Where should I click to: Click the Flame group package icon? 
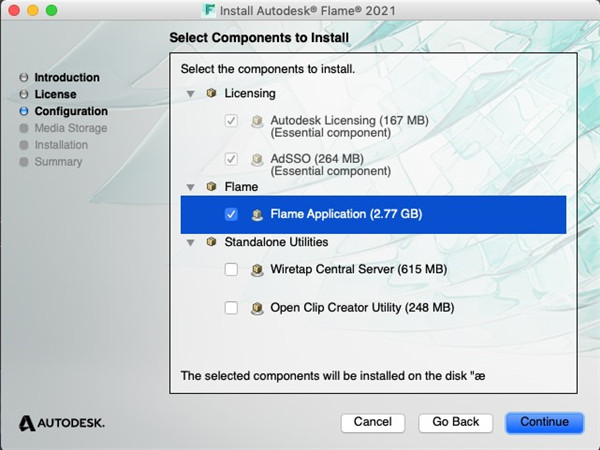tap(210, 186)
